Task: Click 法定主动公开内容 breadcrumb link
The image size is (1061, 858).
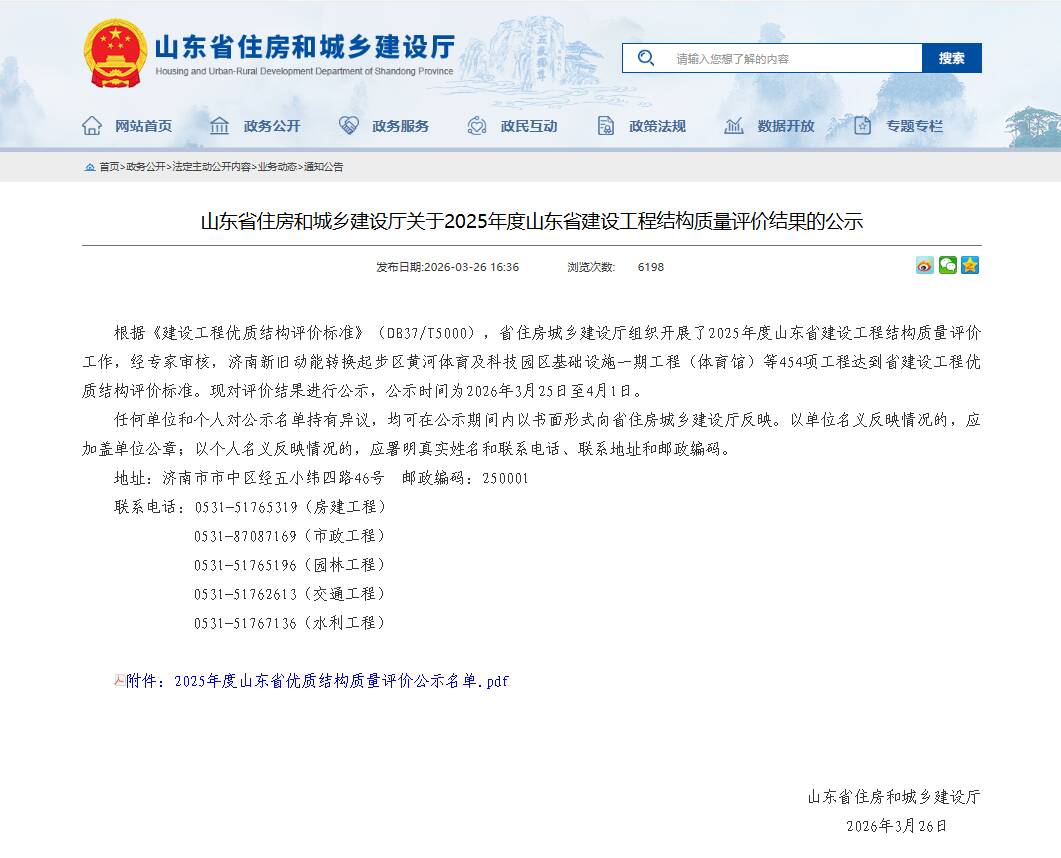Action: (212, 167)
